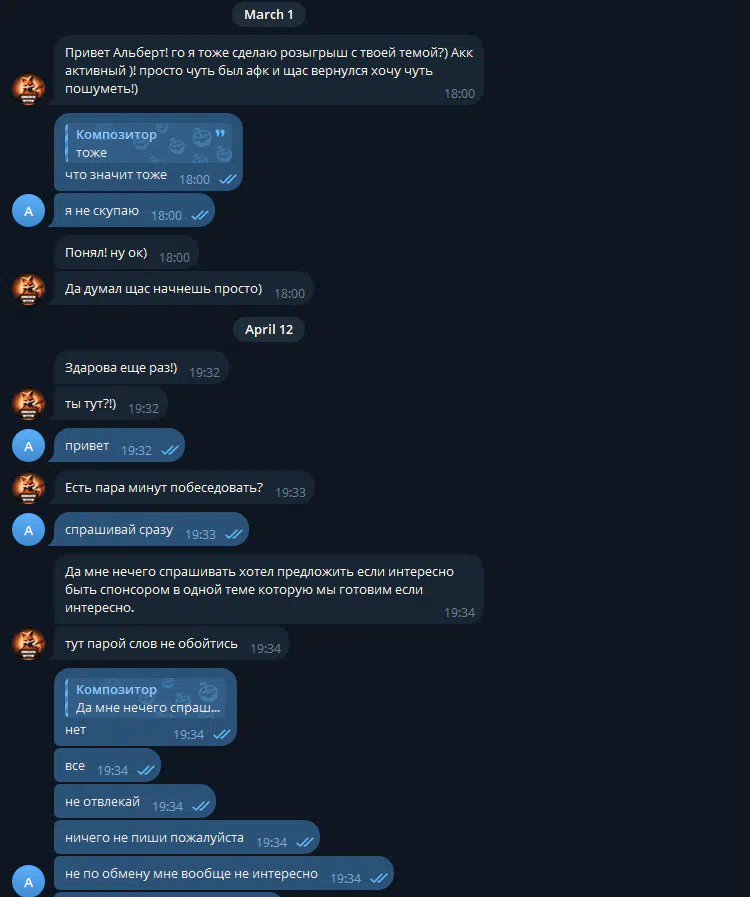Select the message 'не отвлекай'
The height and width of the screenshot is (897, 750).
135,801
